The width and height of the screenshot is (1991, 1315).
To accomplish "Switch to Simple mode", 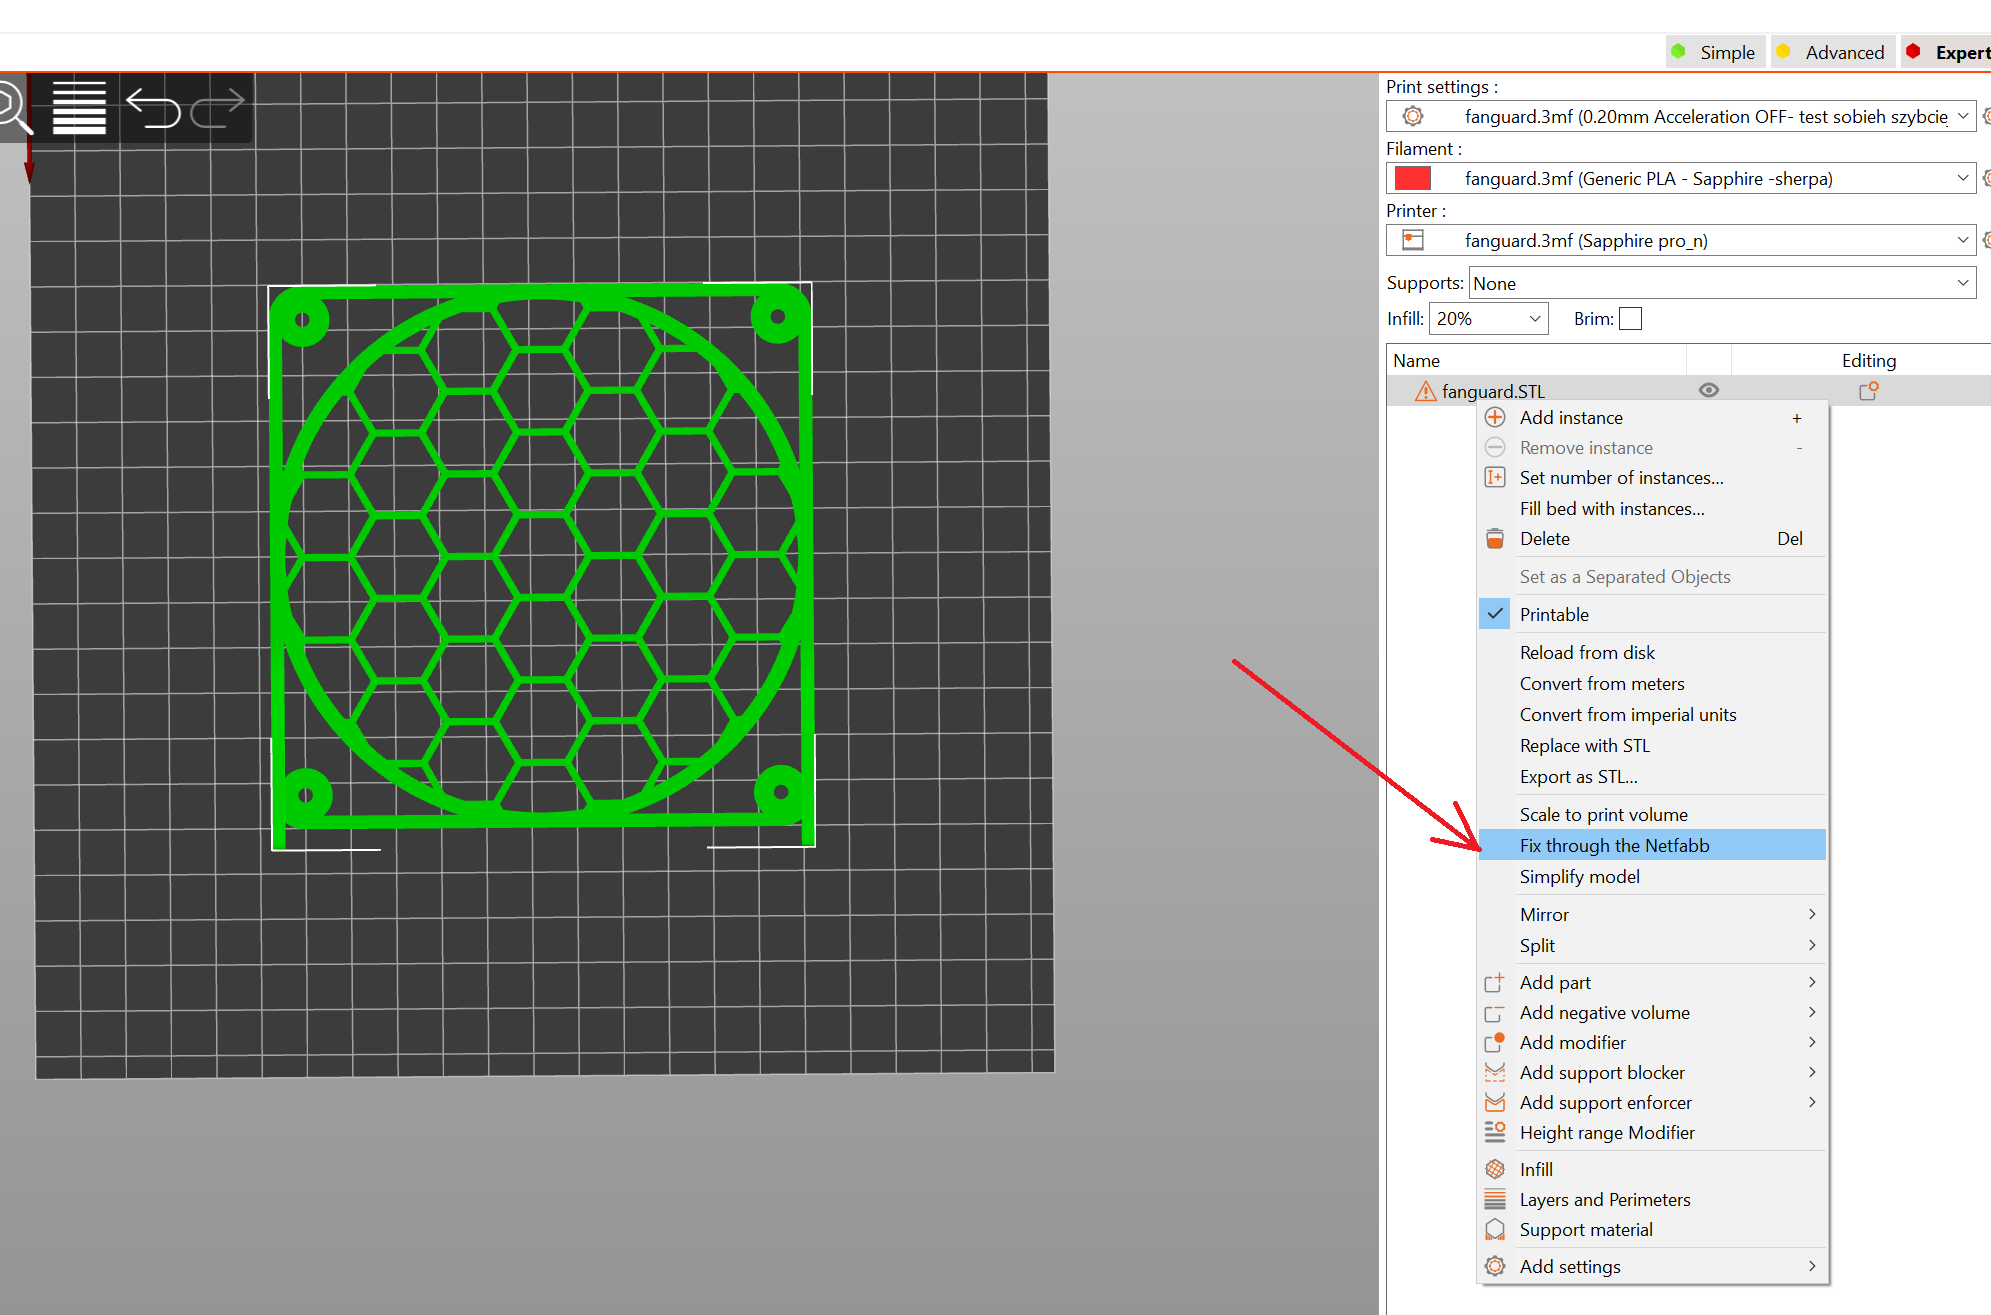I will pos(1727,51).
